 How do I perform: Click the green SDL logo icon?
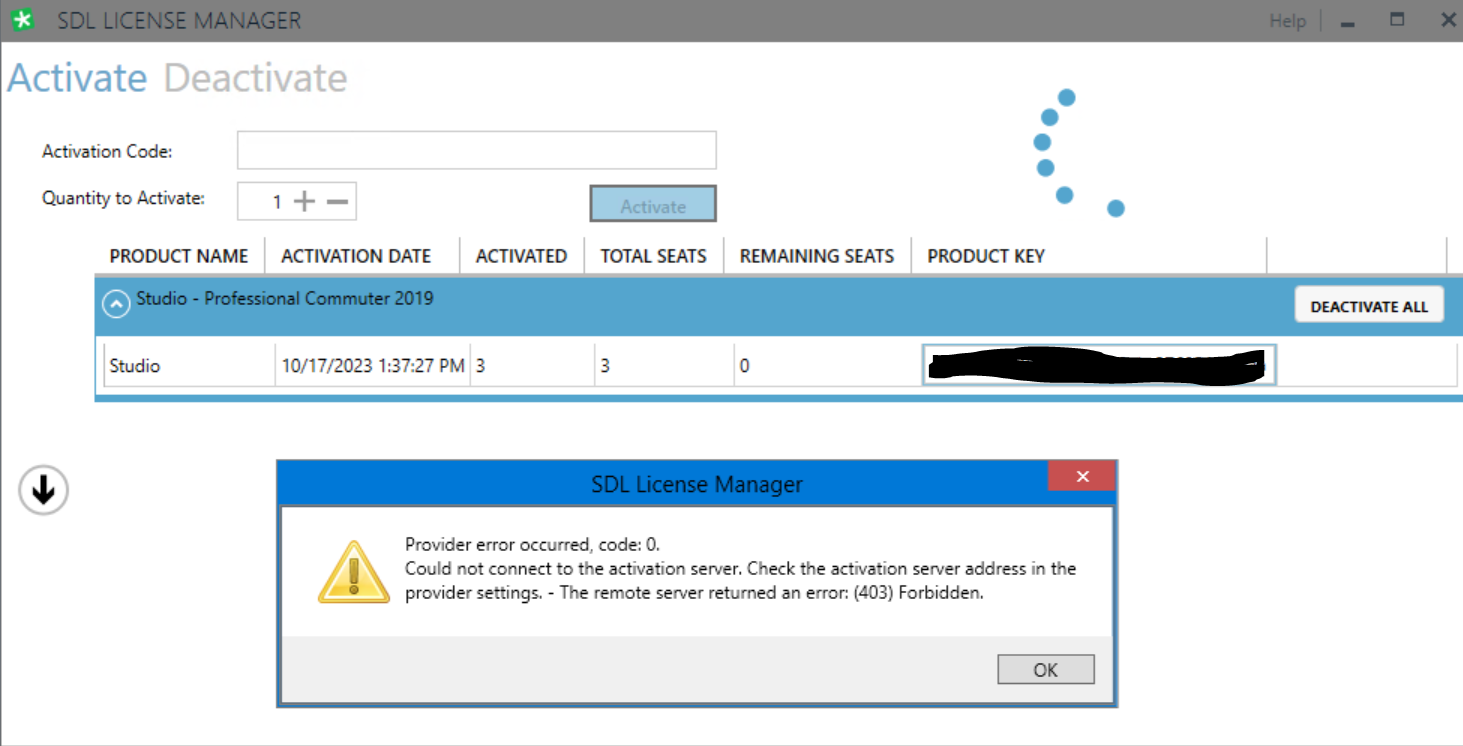[x=22, y=20]
